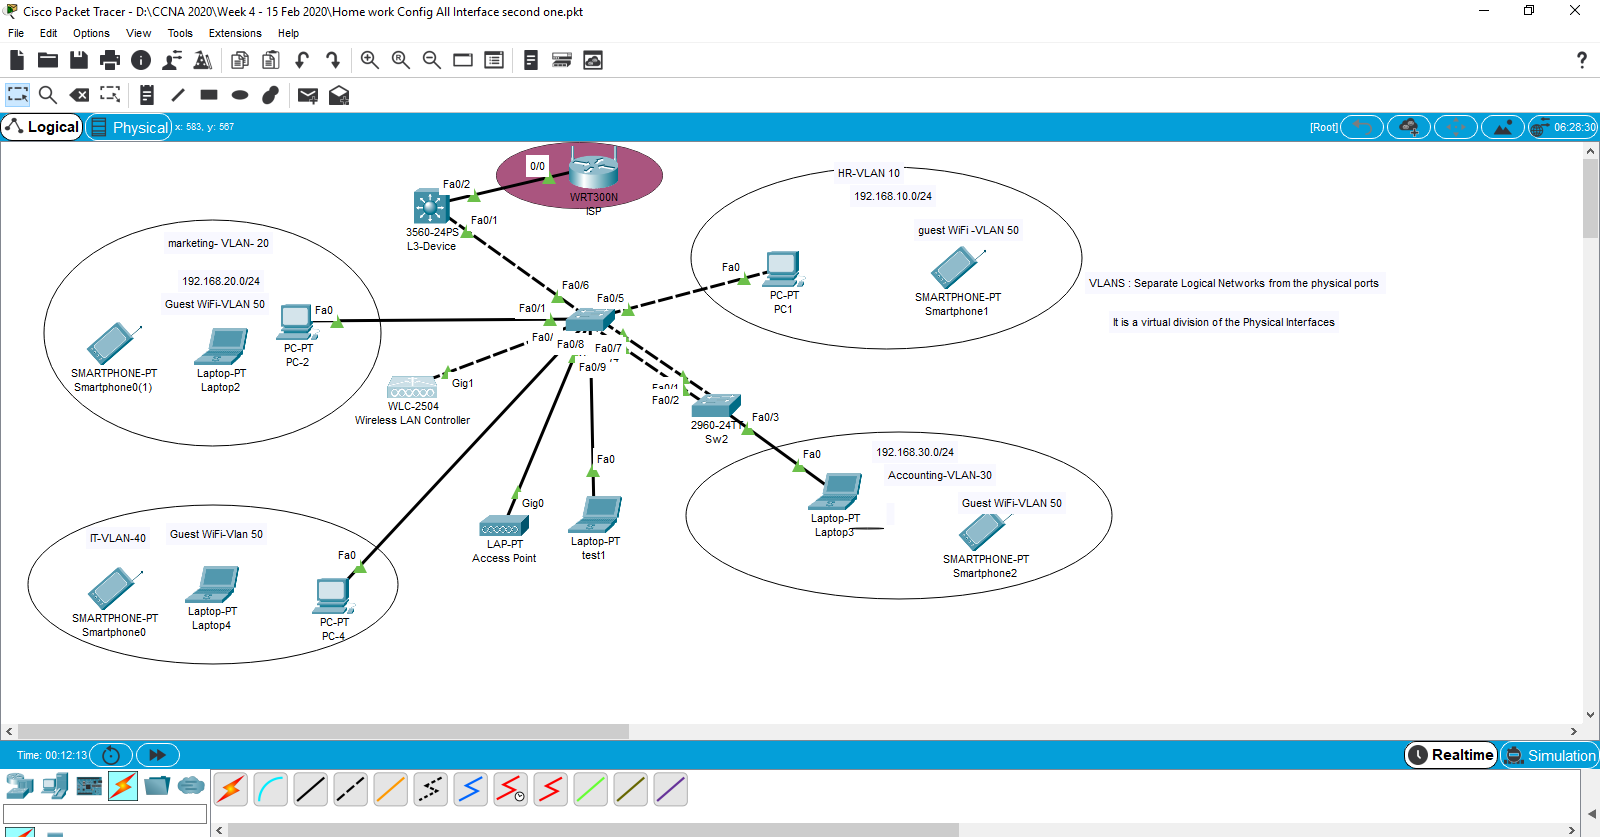The width and height of the screenshot is (1600, 837).
Task: Open the View menu
Action: click(139, 33)
